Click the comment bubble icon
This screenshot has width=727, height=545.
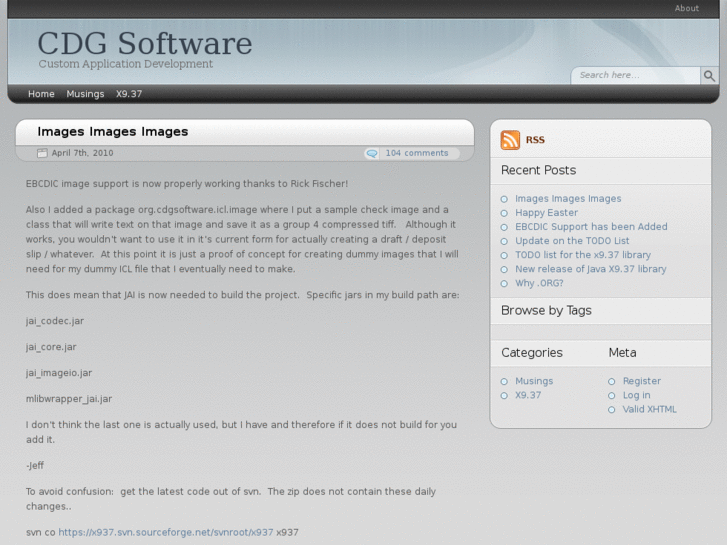click(371, 153)
